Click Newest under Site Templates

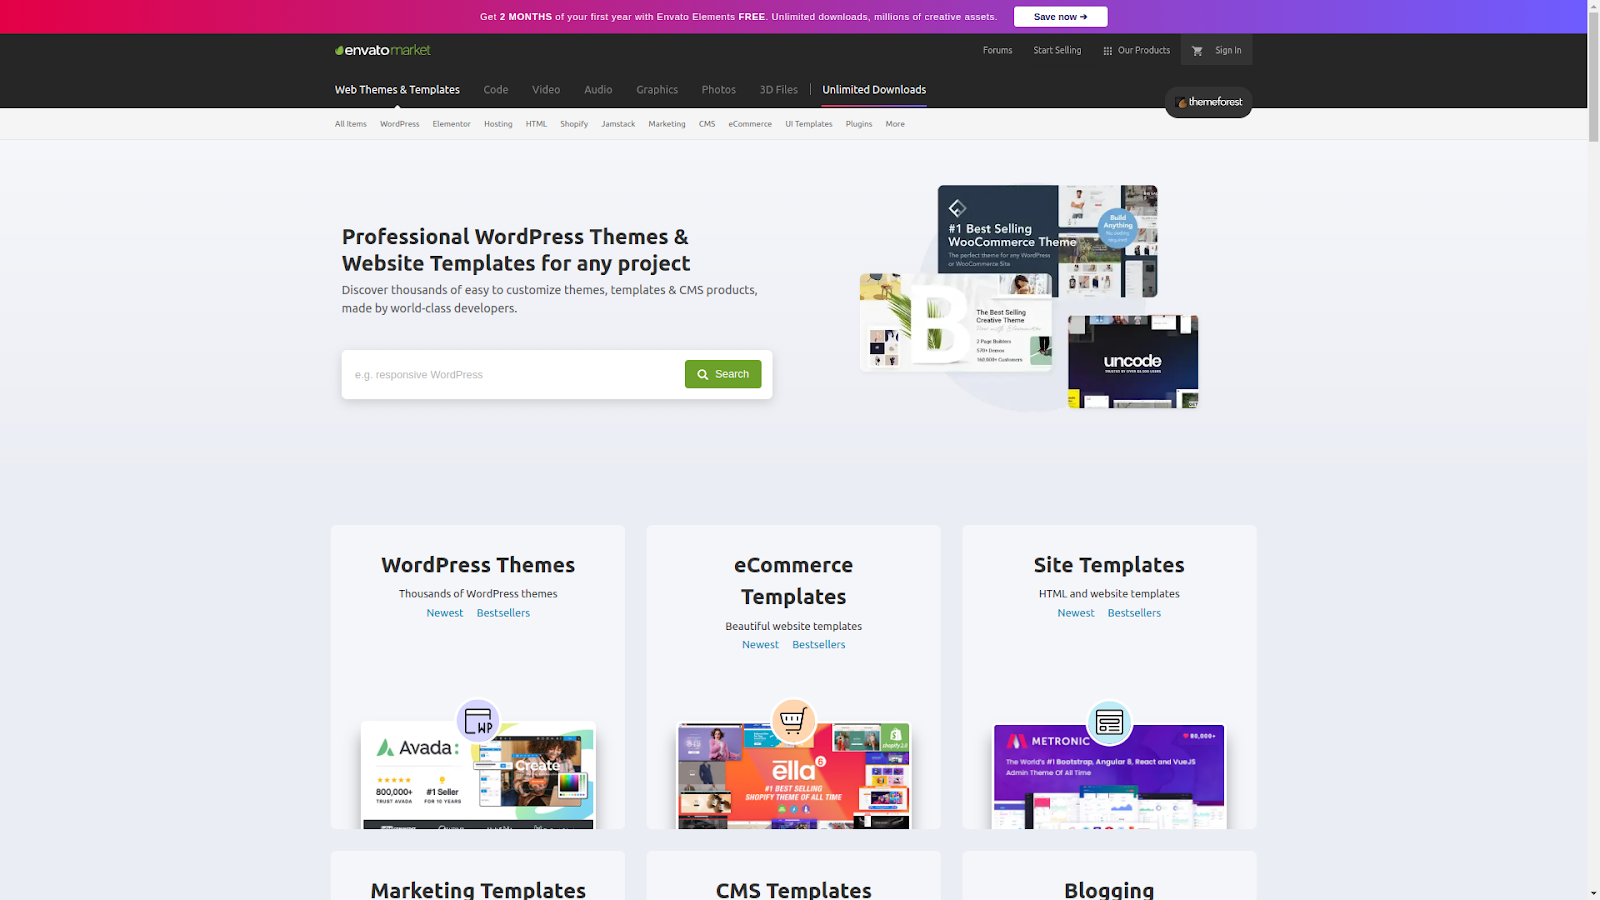click(1076, 613)
